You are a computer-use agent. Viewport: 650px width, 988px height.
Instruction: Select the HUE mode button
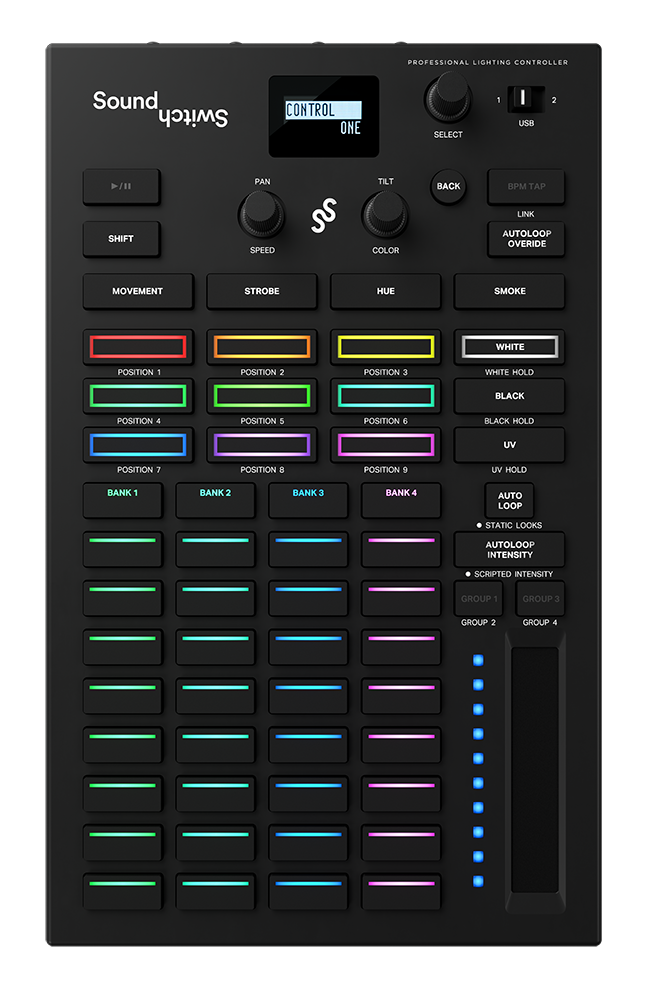pyautogui.click(x=385, y=291)
